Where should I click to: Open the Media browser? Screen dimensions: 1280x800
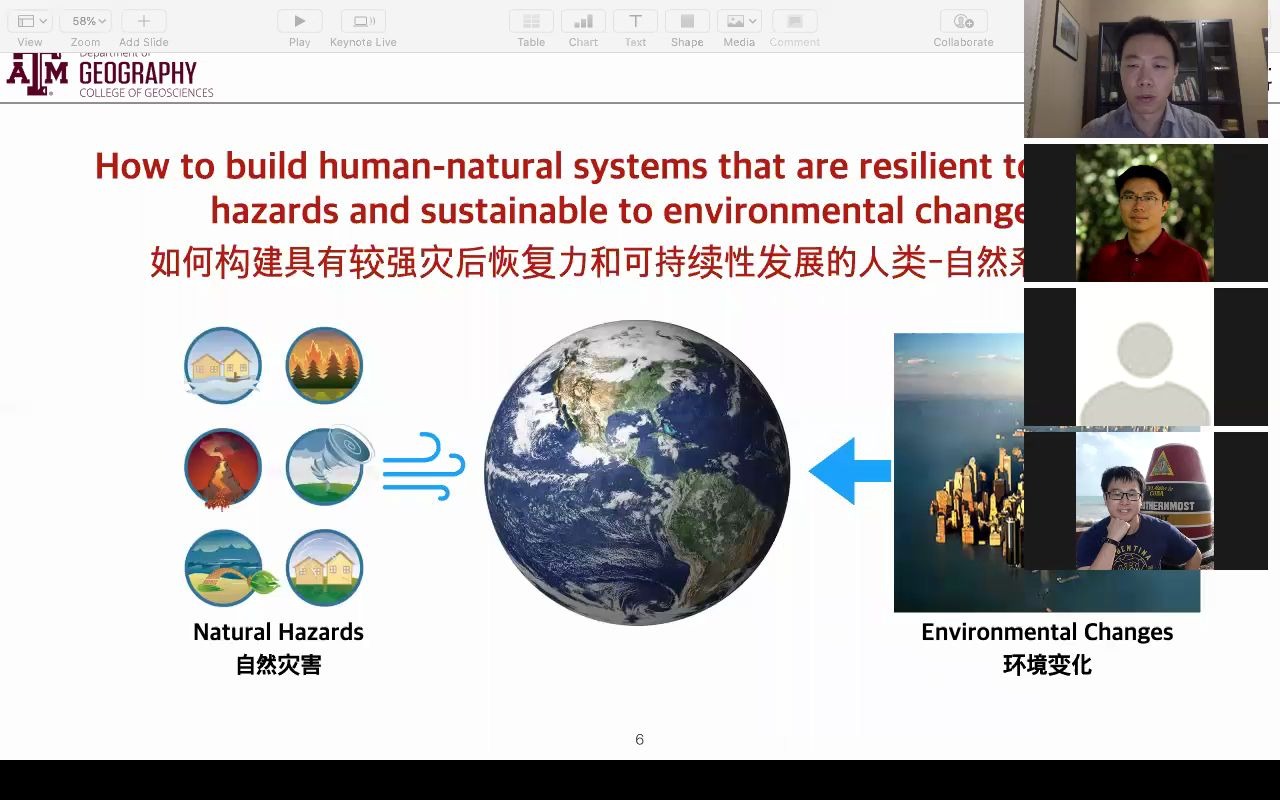coord(735,21)
